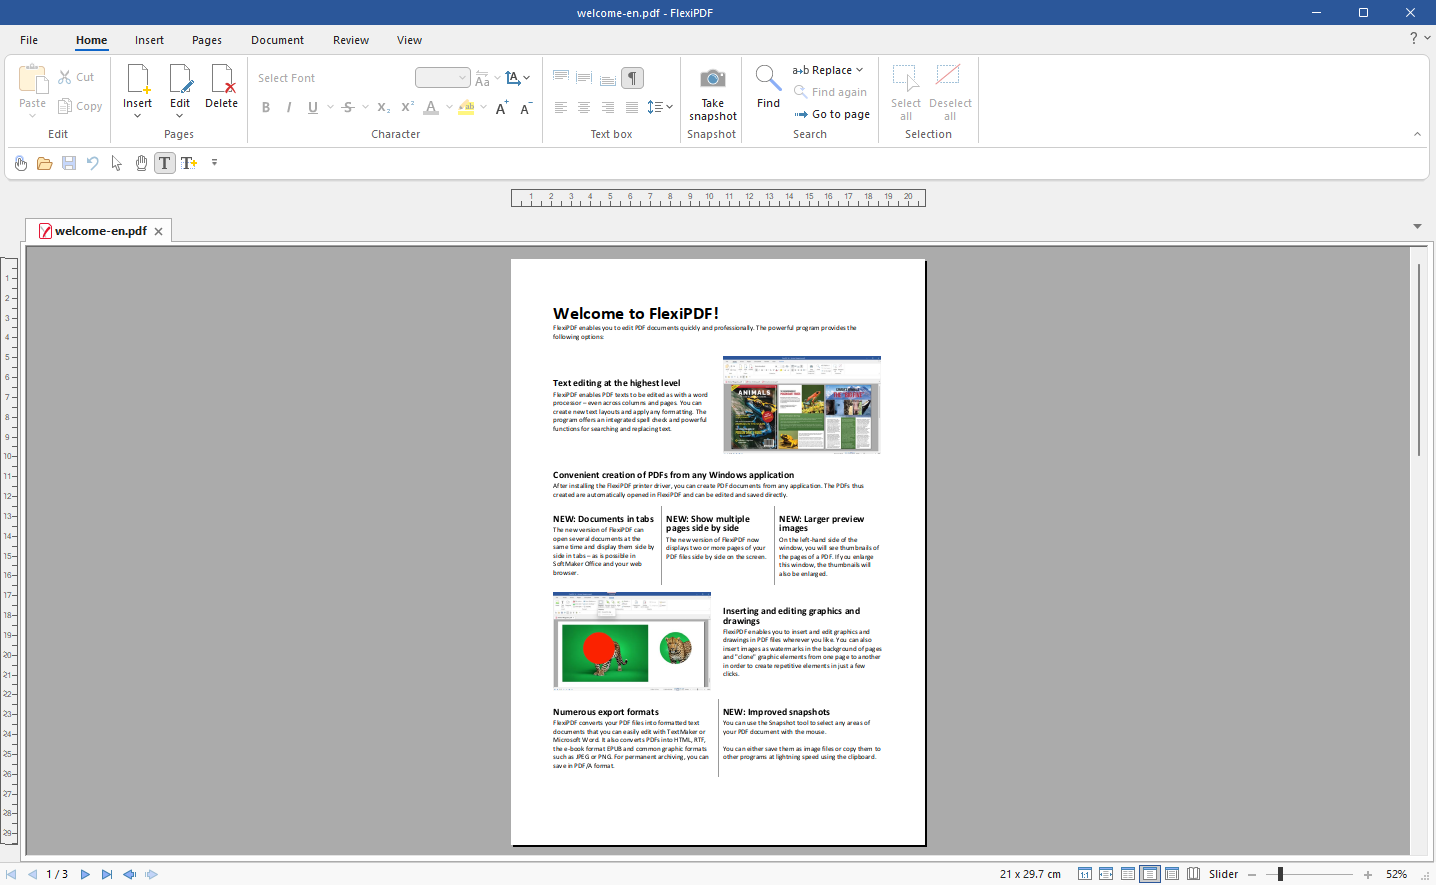Image resolution: width=1436 pixels, height=885 pixels.
Task: Click the zoom out minus button
Action: [1252, 874]
